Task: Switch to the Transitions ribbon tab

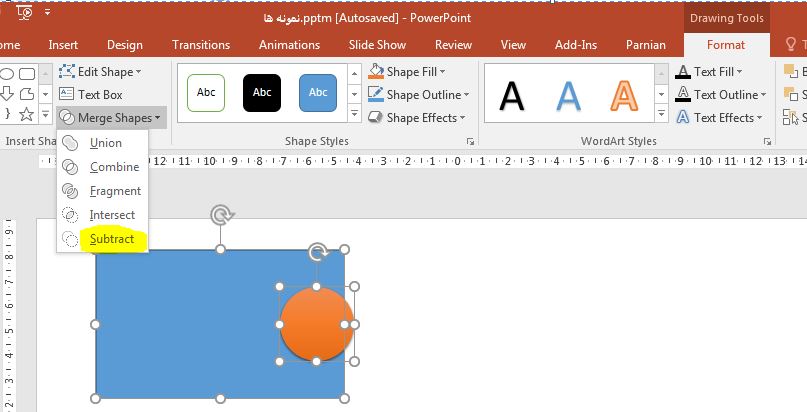Action: point(201,45)
